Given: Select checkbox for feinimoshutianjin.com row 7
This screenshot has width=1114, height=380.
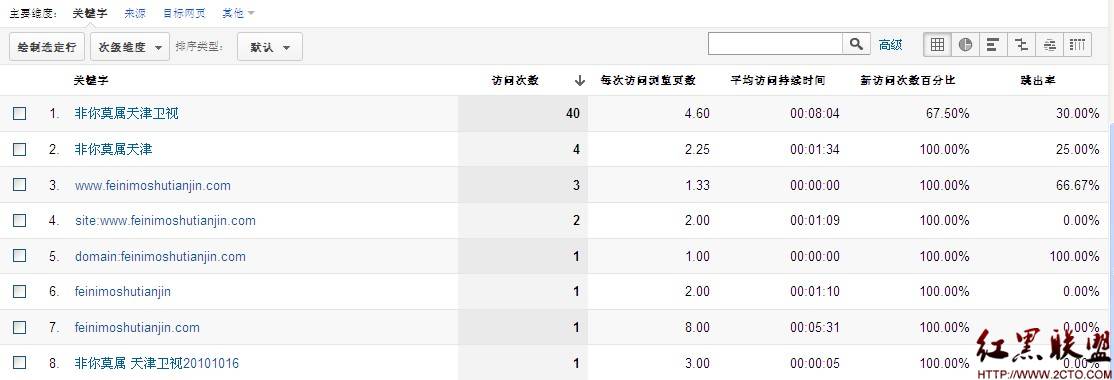Looking at the screenshot, I should point(20,327).
